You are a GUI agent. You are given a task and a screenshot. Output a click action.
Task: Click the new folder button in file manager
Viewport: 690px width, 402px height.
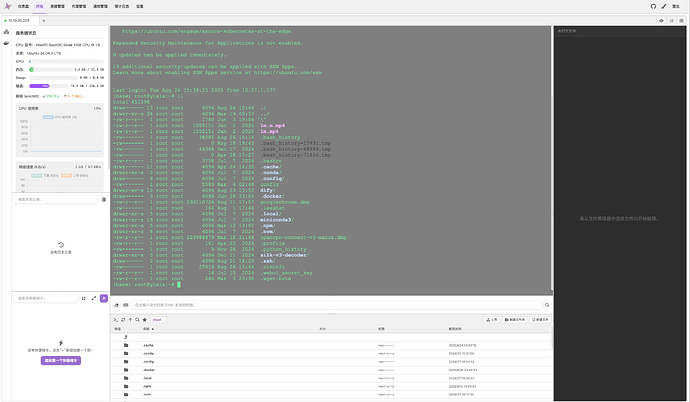515,320
